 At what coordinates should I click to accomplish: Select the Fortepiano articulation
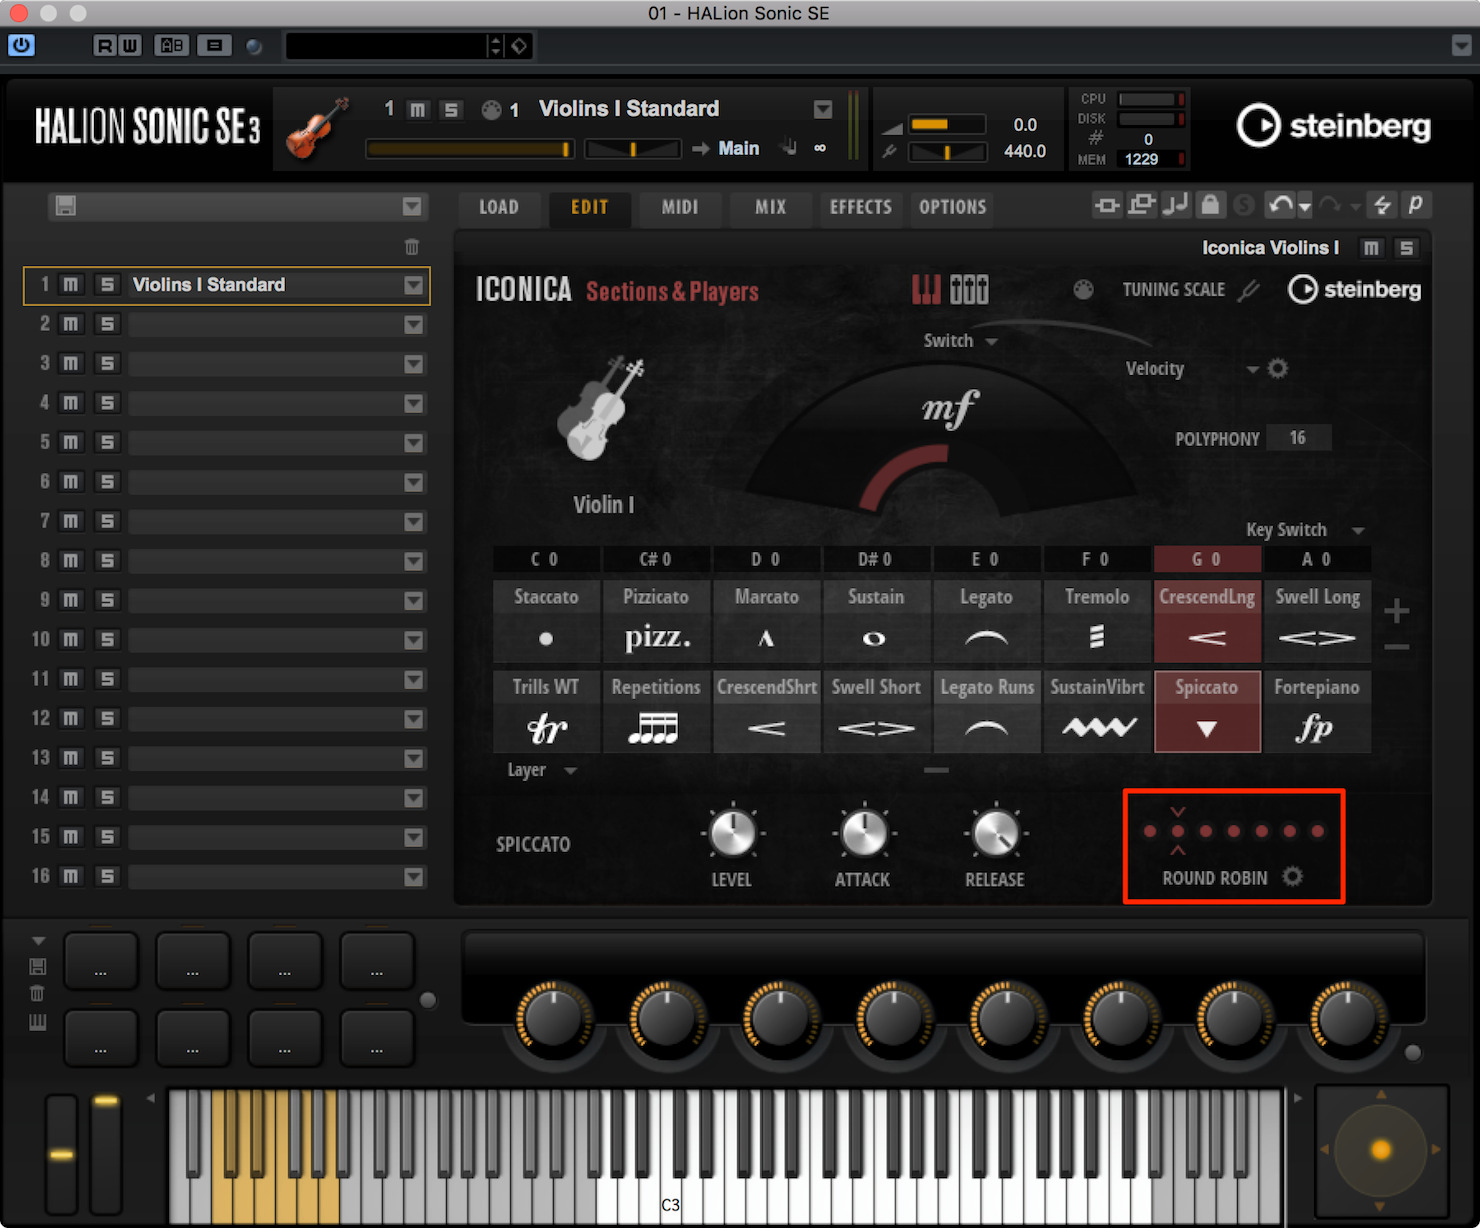pyautogui.click(x=1317, y=712)
